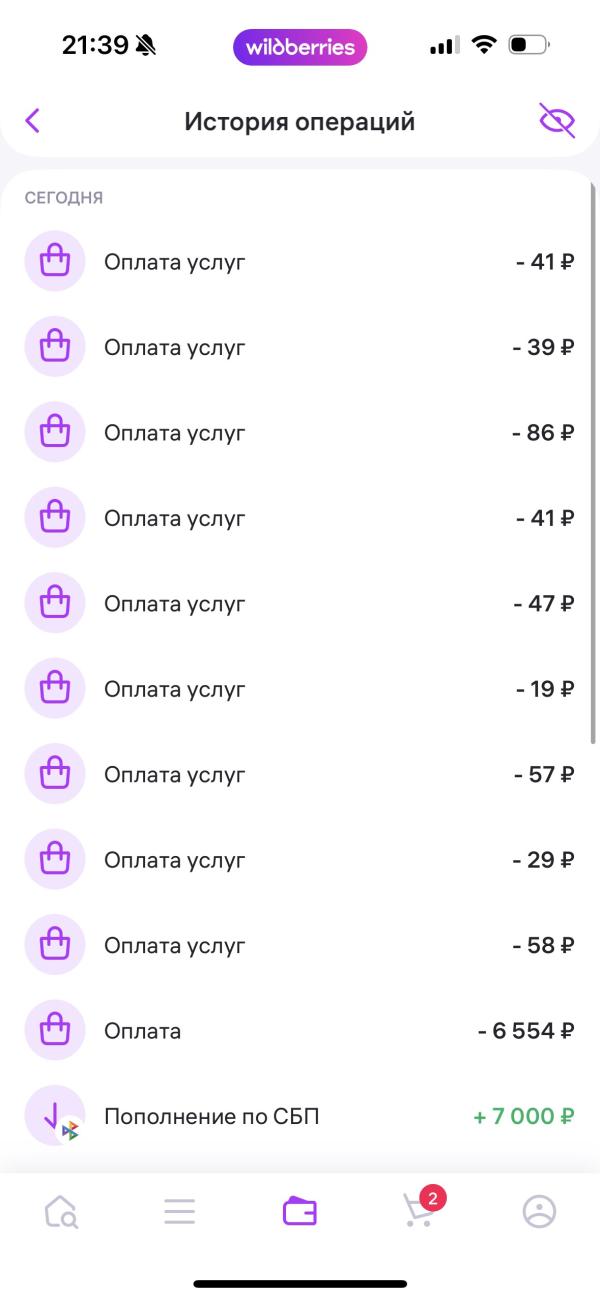
Task: Open the Оплата услуг row for - 57 ₽
Action: [x=300, y=775]
